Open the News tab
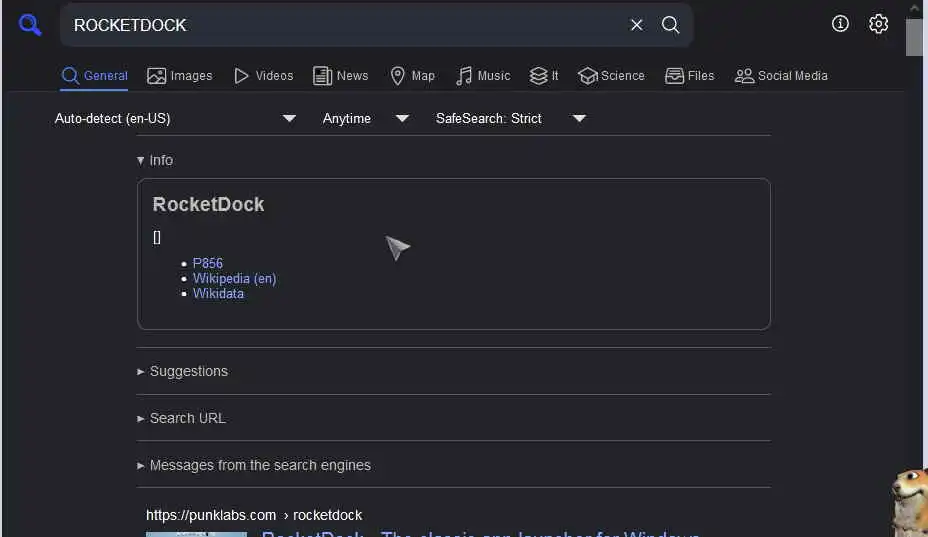The height and width of the screenshot is (537, 928). point(340,76)
